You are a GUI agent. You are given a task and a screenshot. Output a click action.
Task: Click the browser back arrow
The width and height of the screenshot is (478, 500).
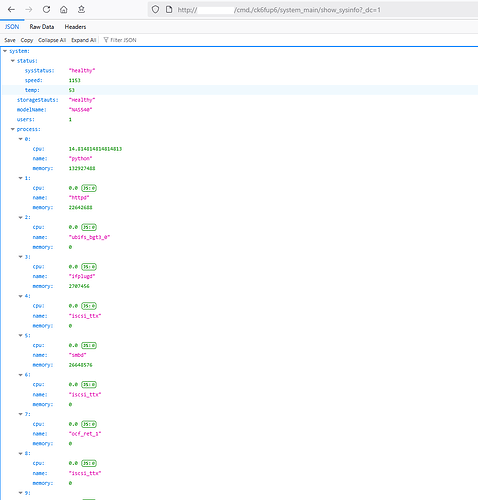tap(11, 10)
